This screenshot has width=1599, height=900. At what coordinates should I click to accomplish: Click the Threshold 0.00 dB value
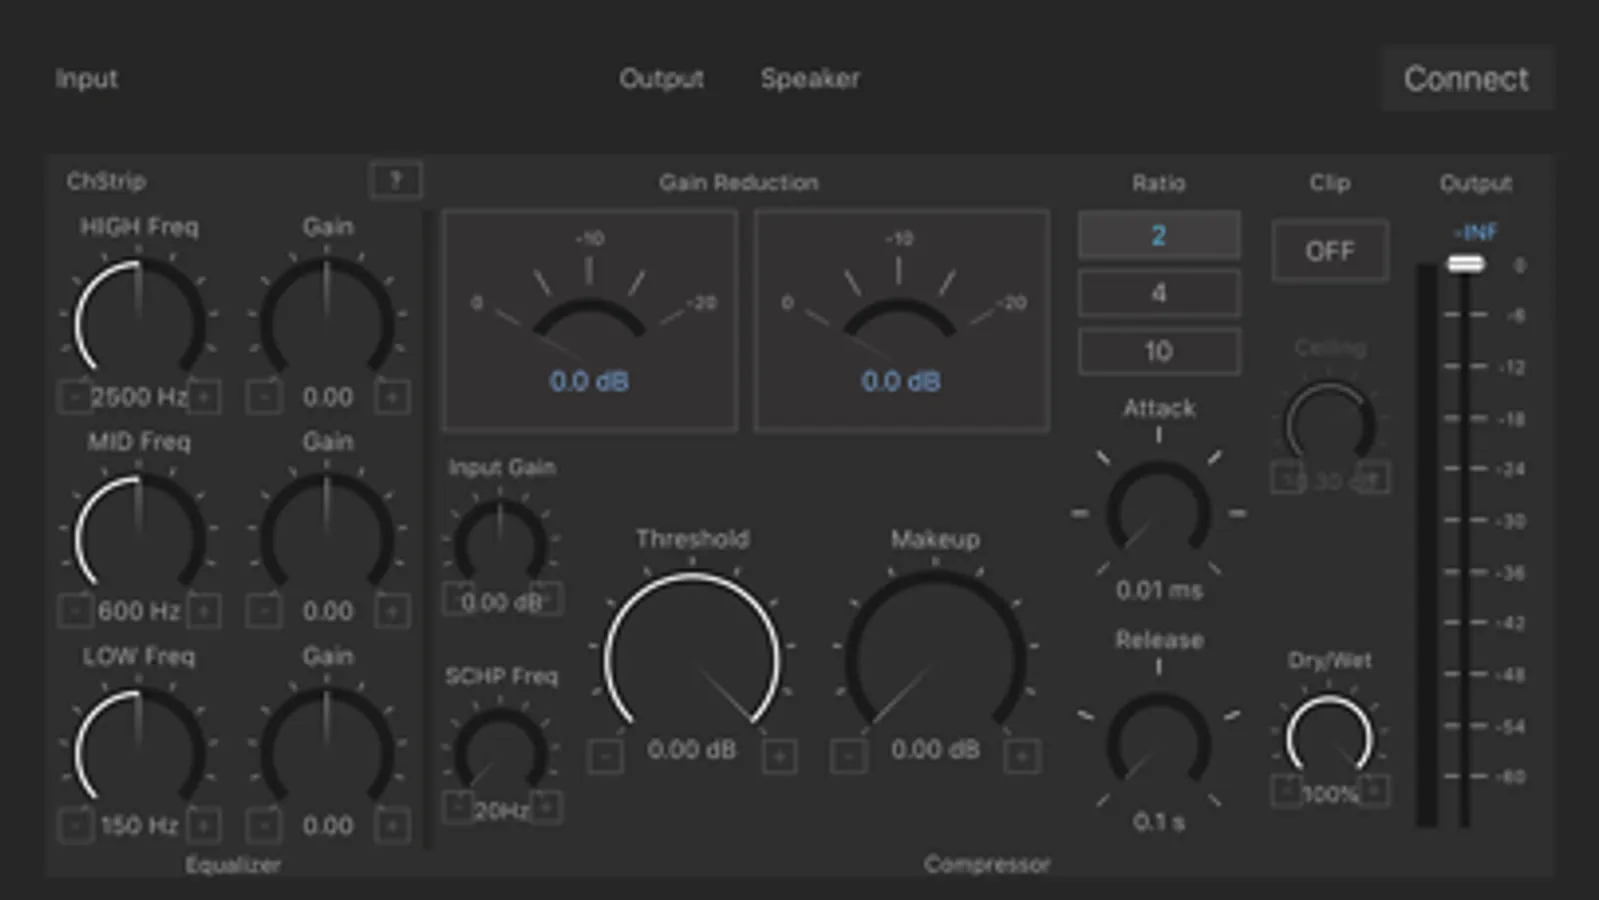point(692,750)
